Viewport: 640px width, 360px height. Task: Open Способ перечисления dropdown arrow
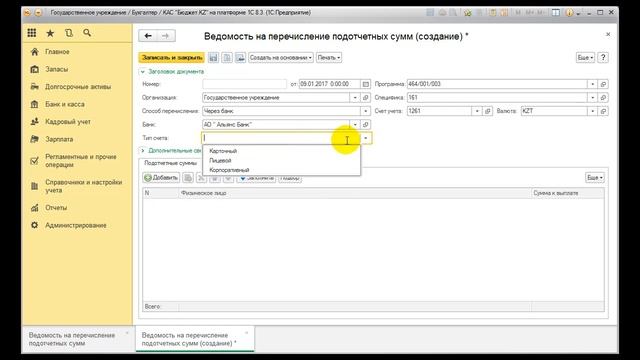(x=366, y=111)
